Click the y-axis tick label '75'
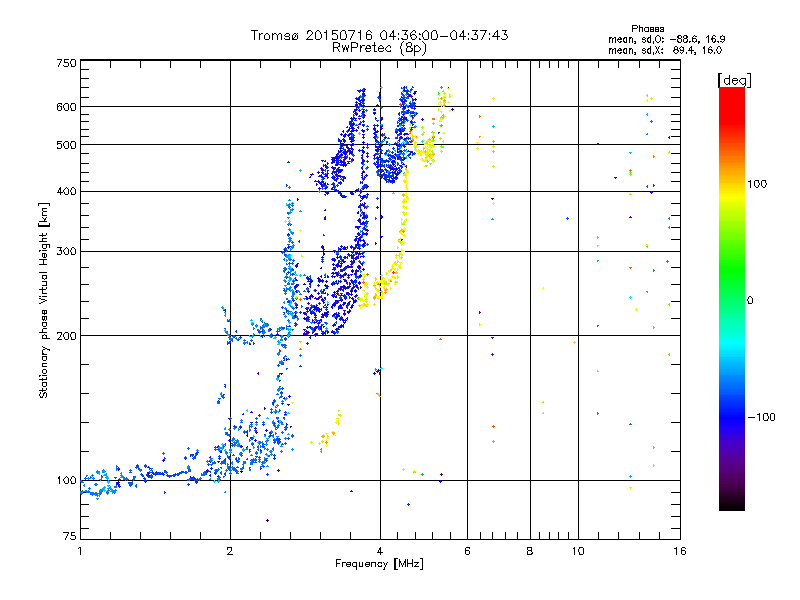Image resolution: width=800 pixels, height=600 pixels. (x=70, y=536)
